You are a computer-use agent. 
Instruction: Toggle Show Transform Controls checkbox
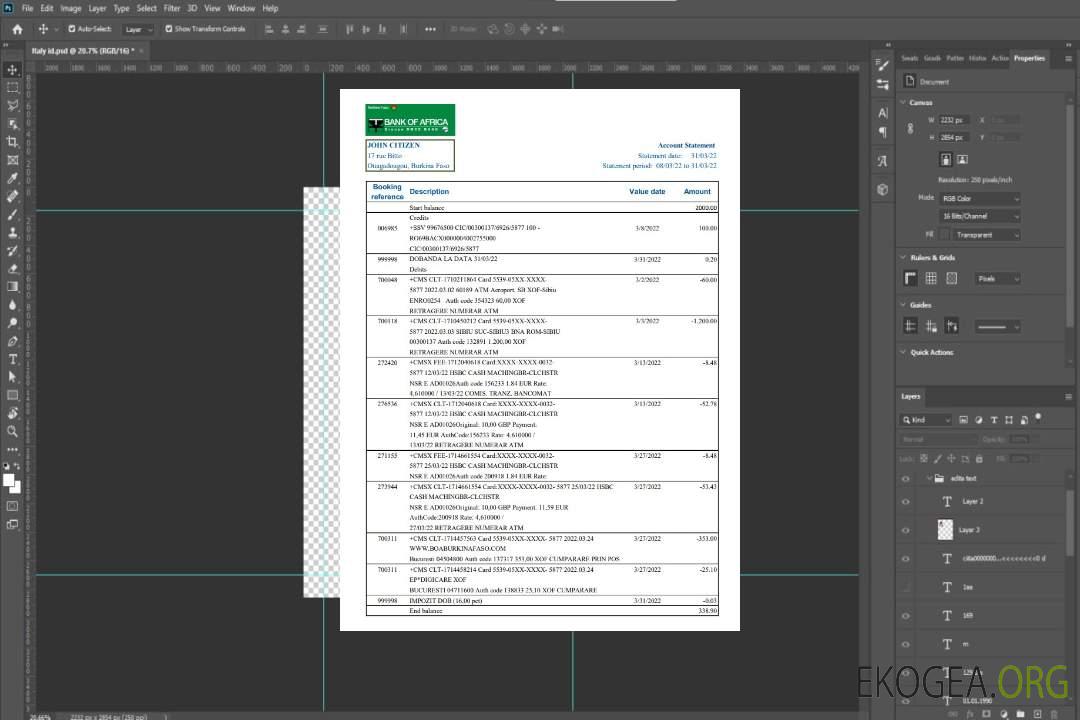pos(168,29)
